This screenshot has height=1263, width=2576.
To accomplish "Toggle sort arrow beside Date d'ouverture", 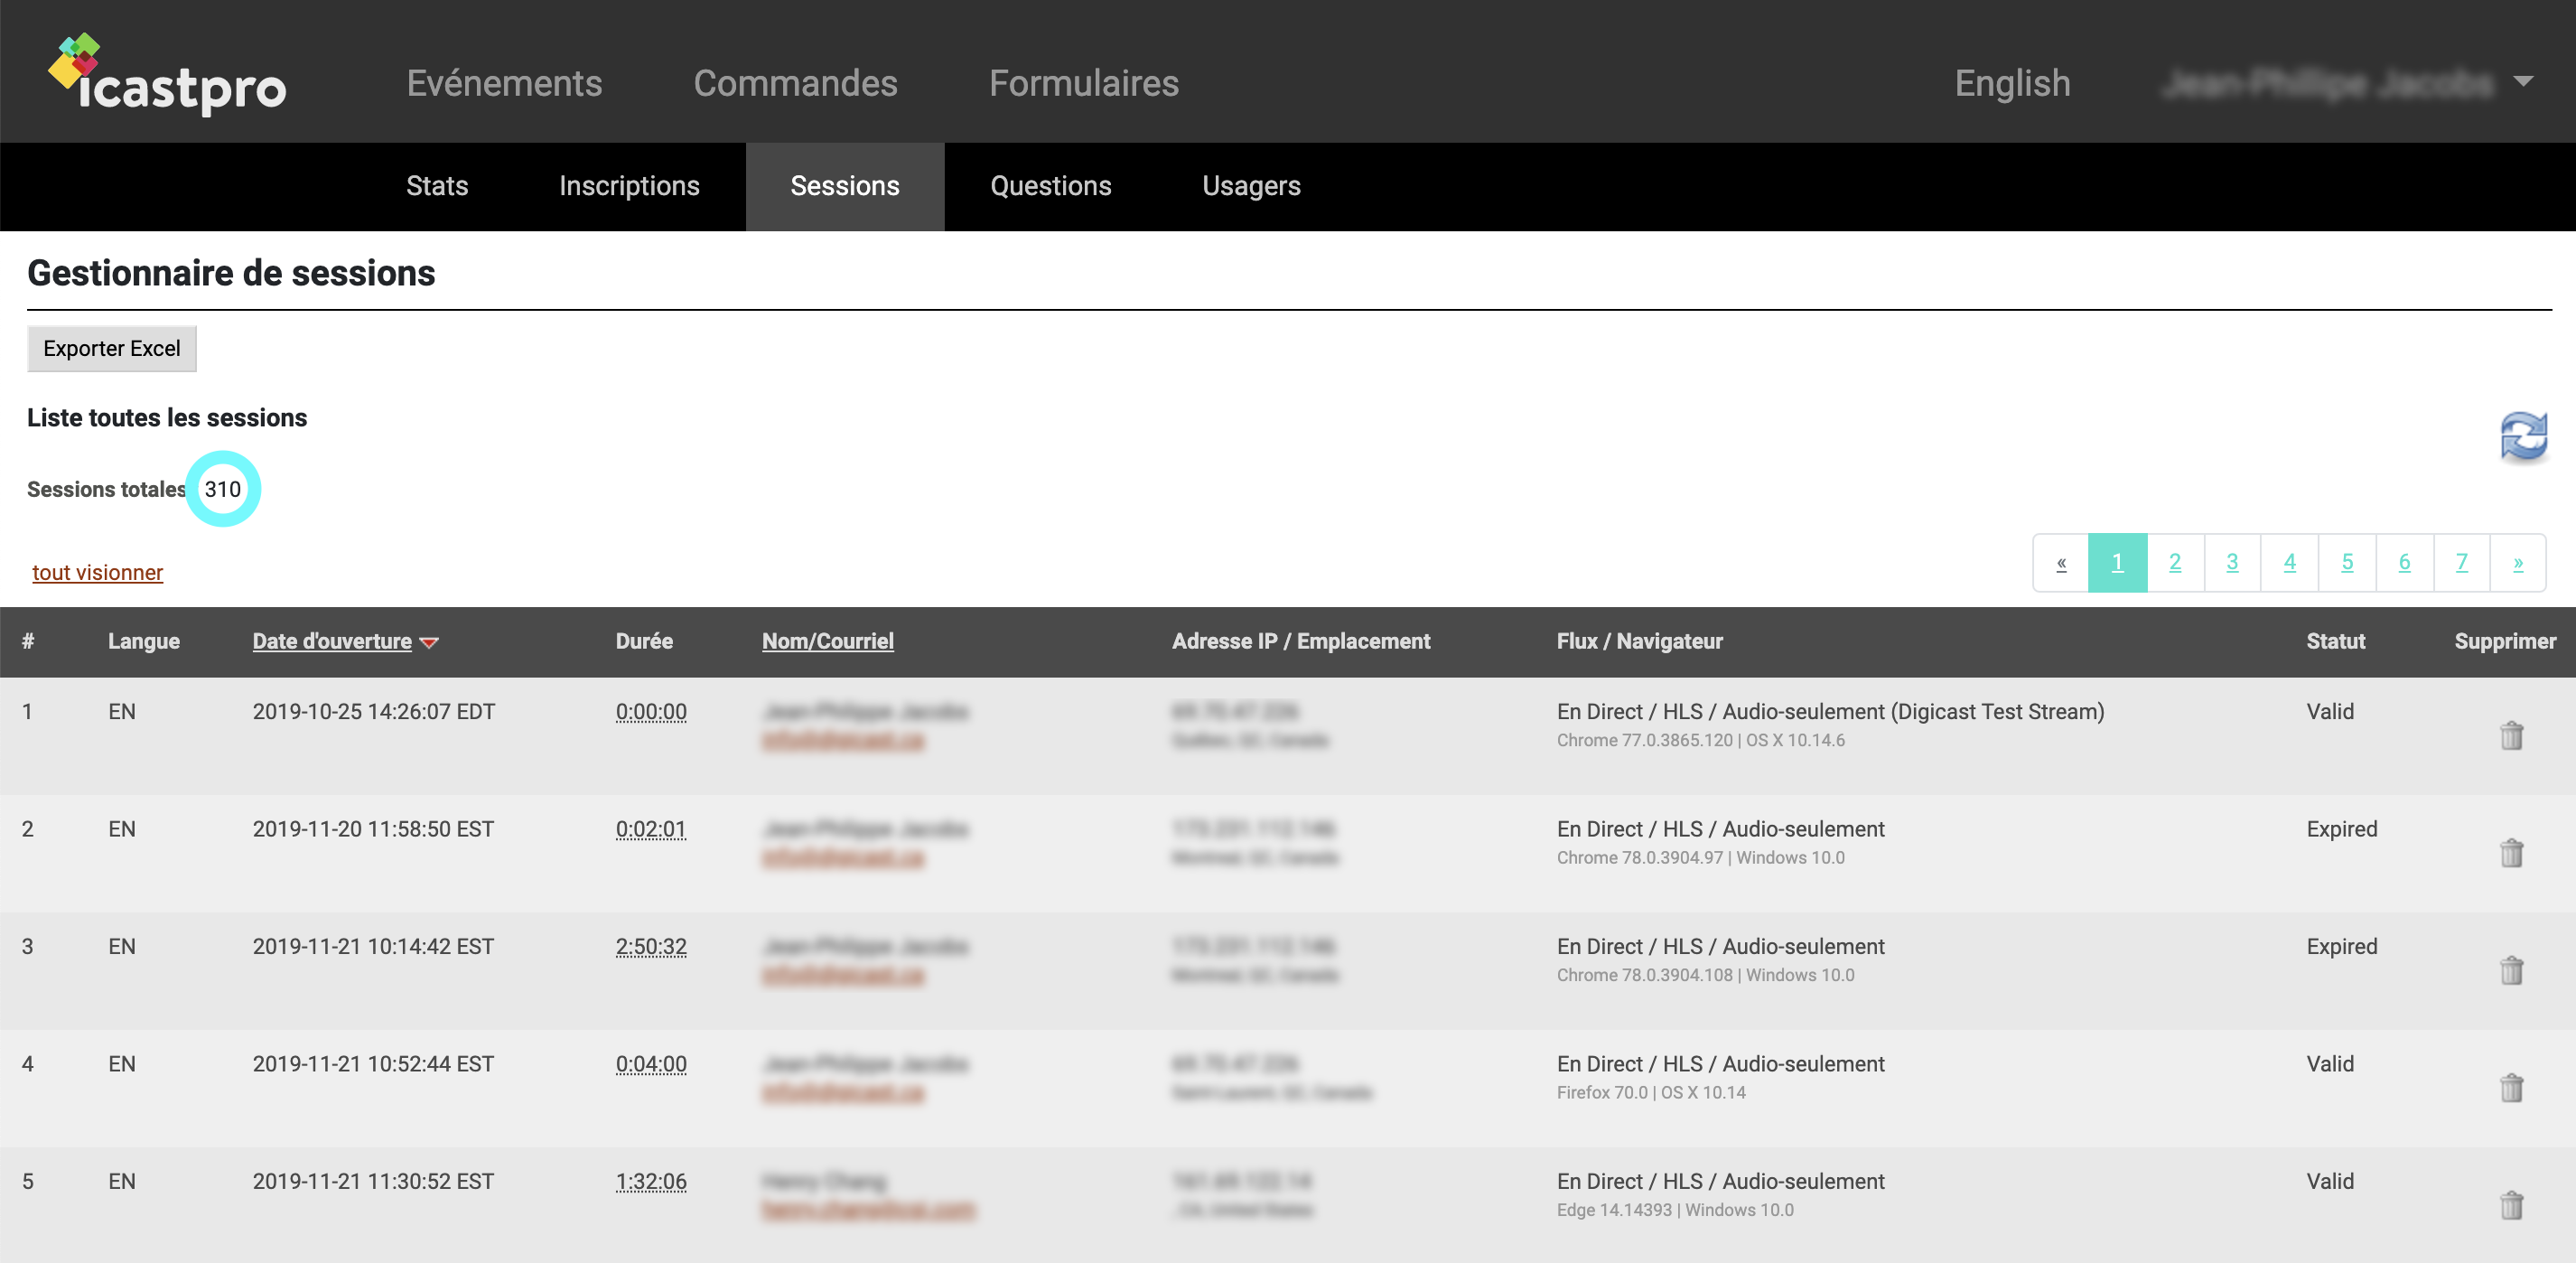I will coord(430,643).
